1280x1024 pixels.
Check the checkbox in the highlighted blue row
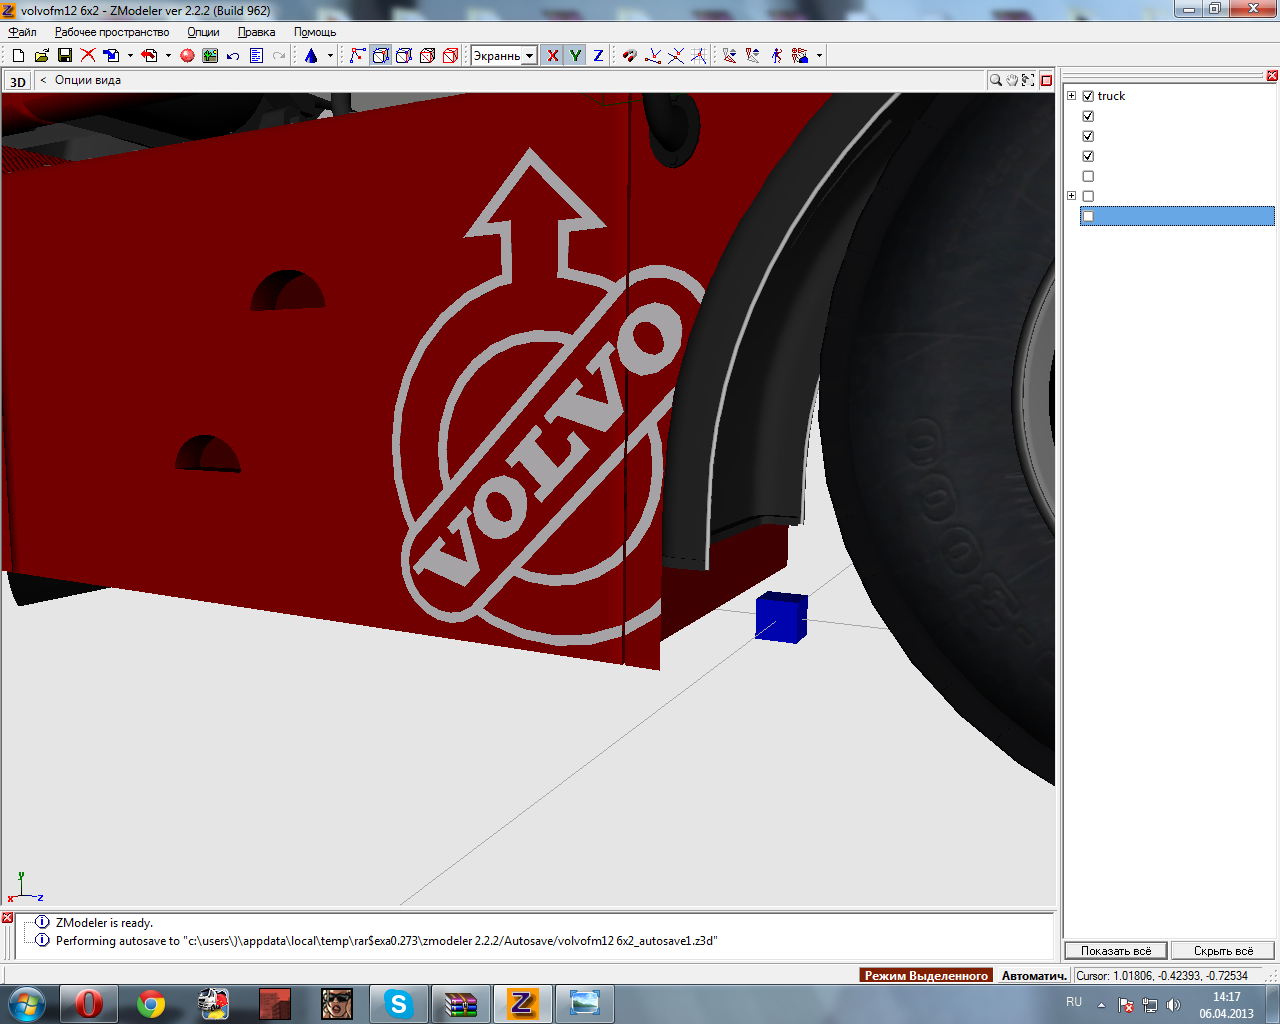coord(1088,216)
